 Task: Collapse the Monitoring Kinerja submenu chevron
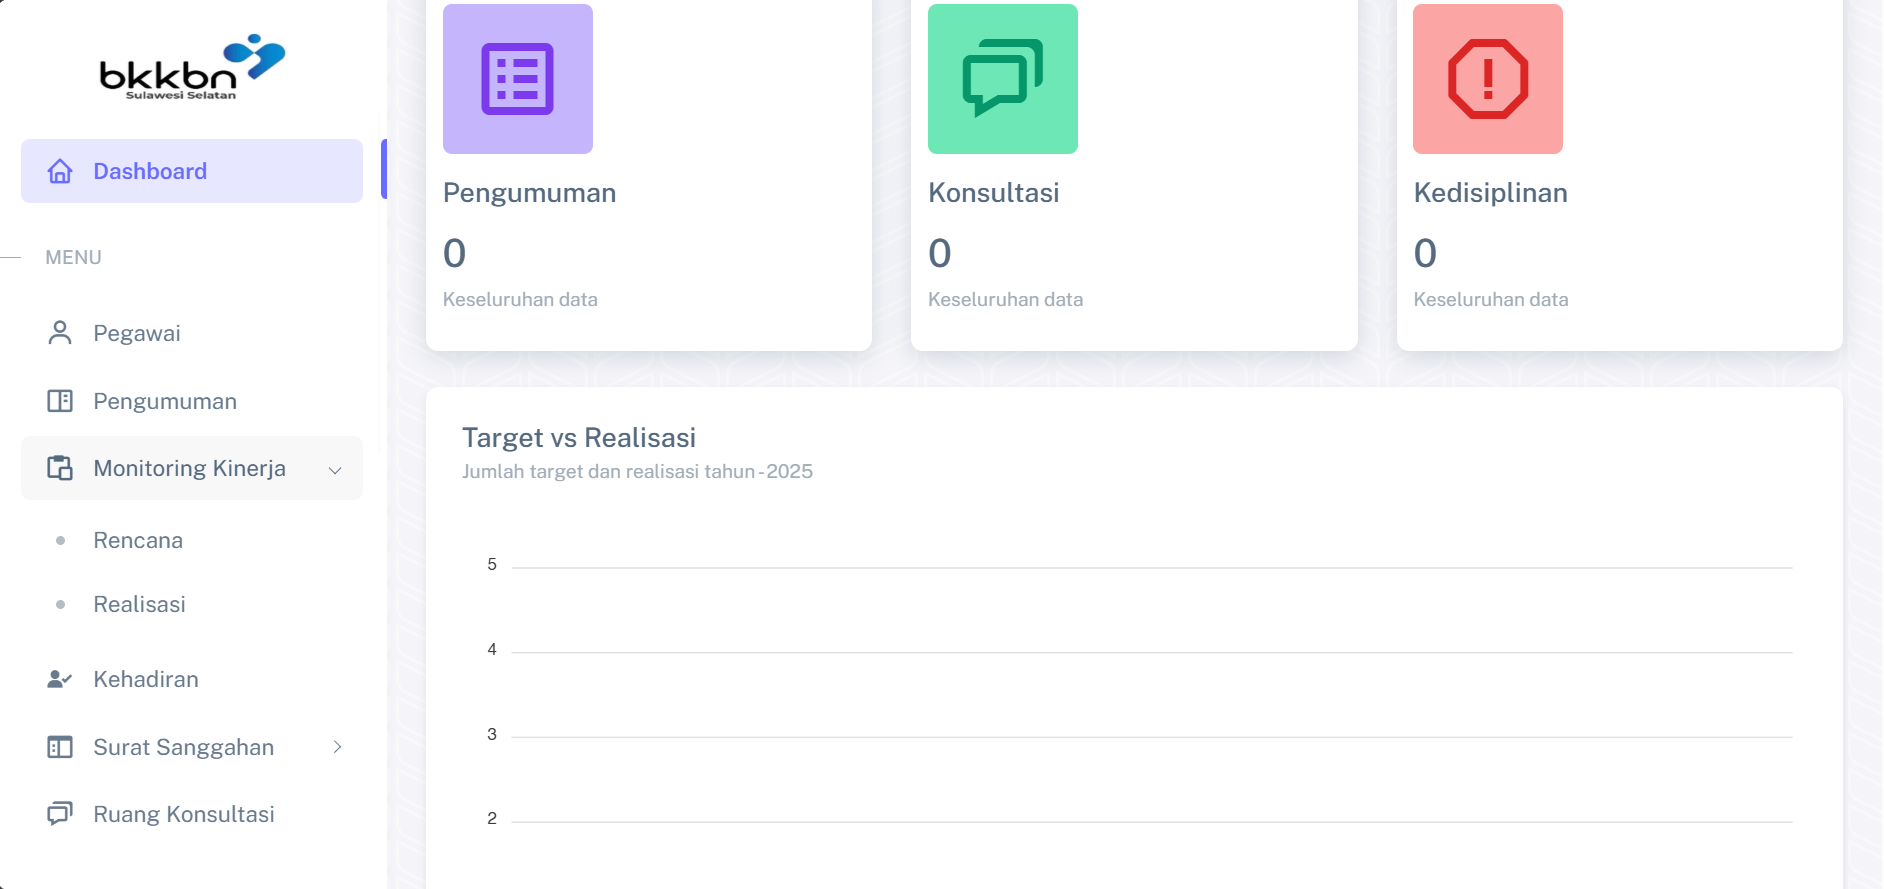pyautogui.click(x=335, y=469)
